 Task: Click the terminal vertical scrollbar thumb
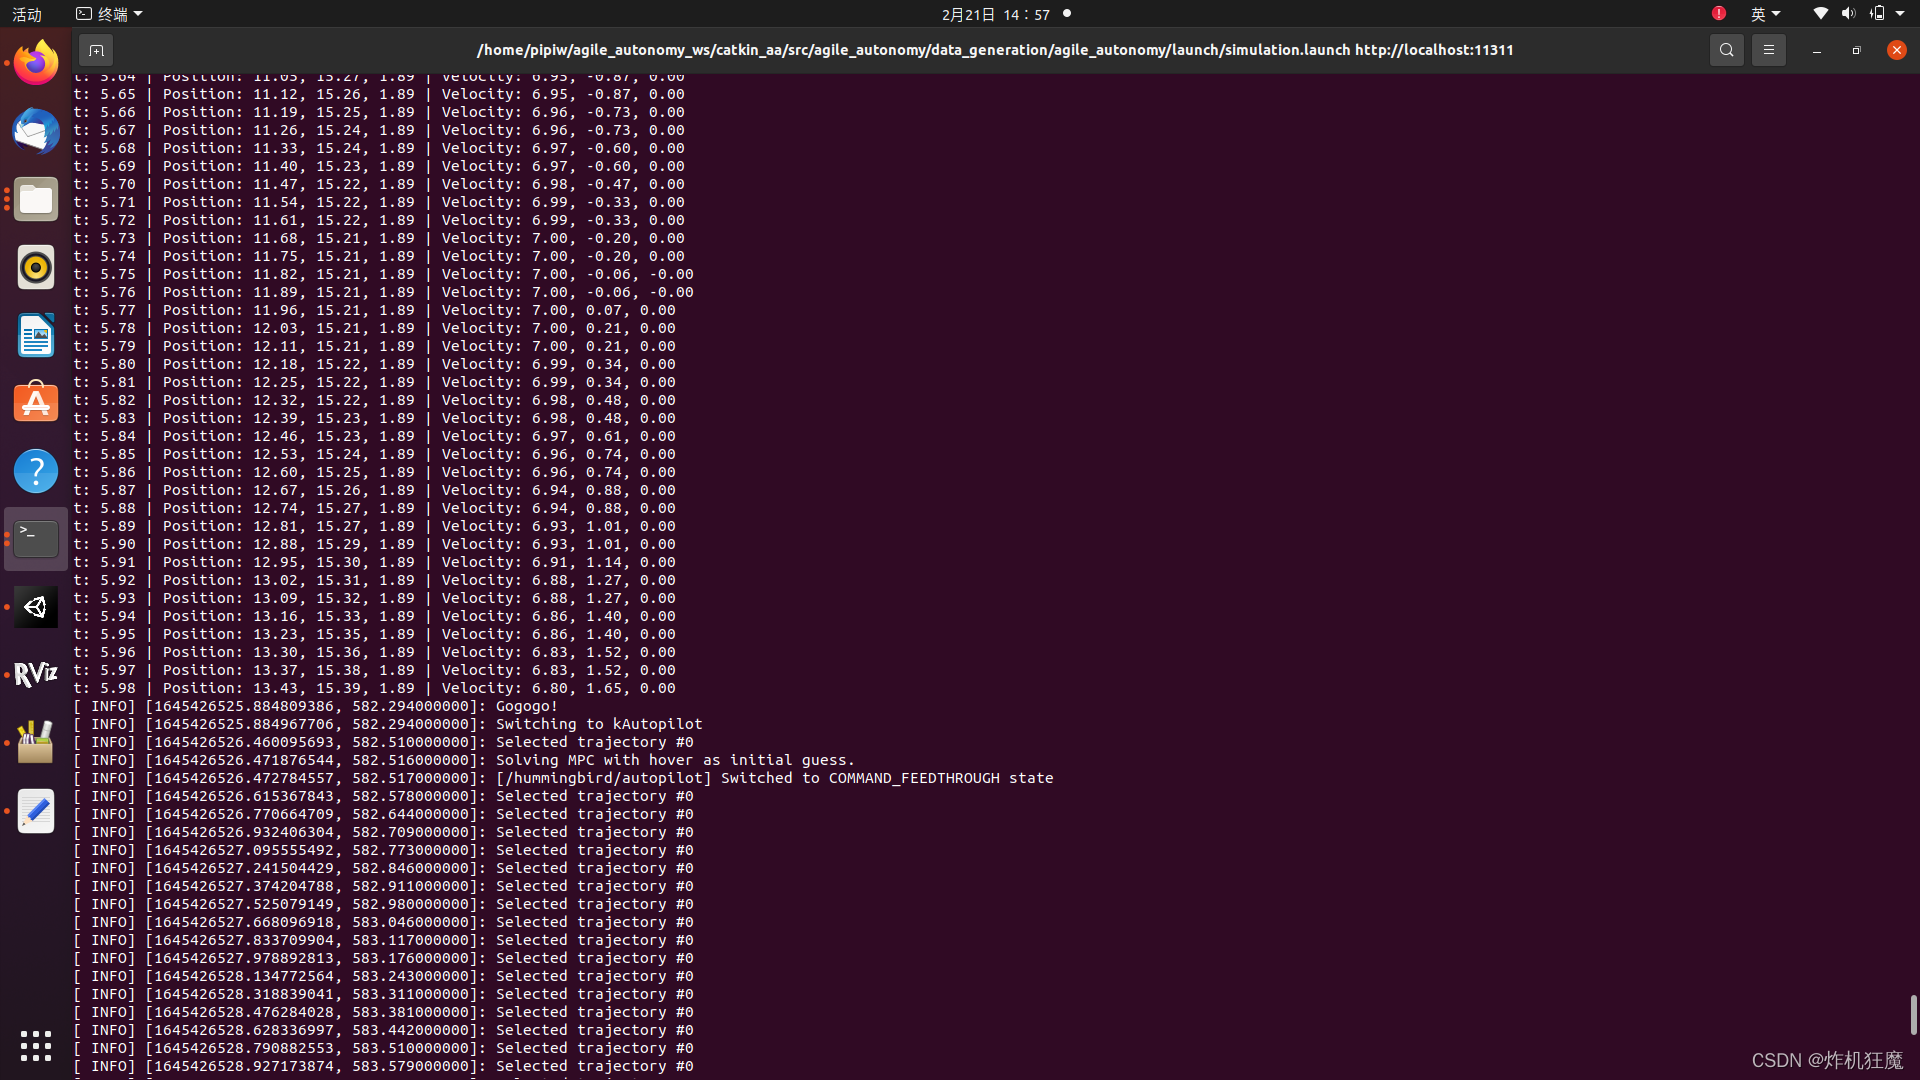[x=1913, y=1015]
